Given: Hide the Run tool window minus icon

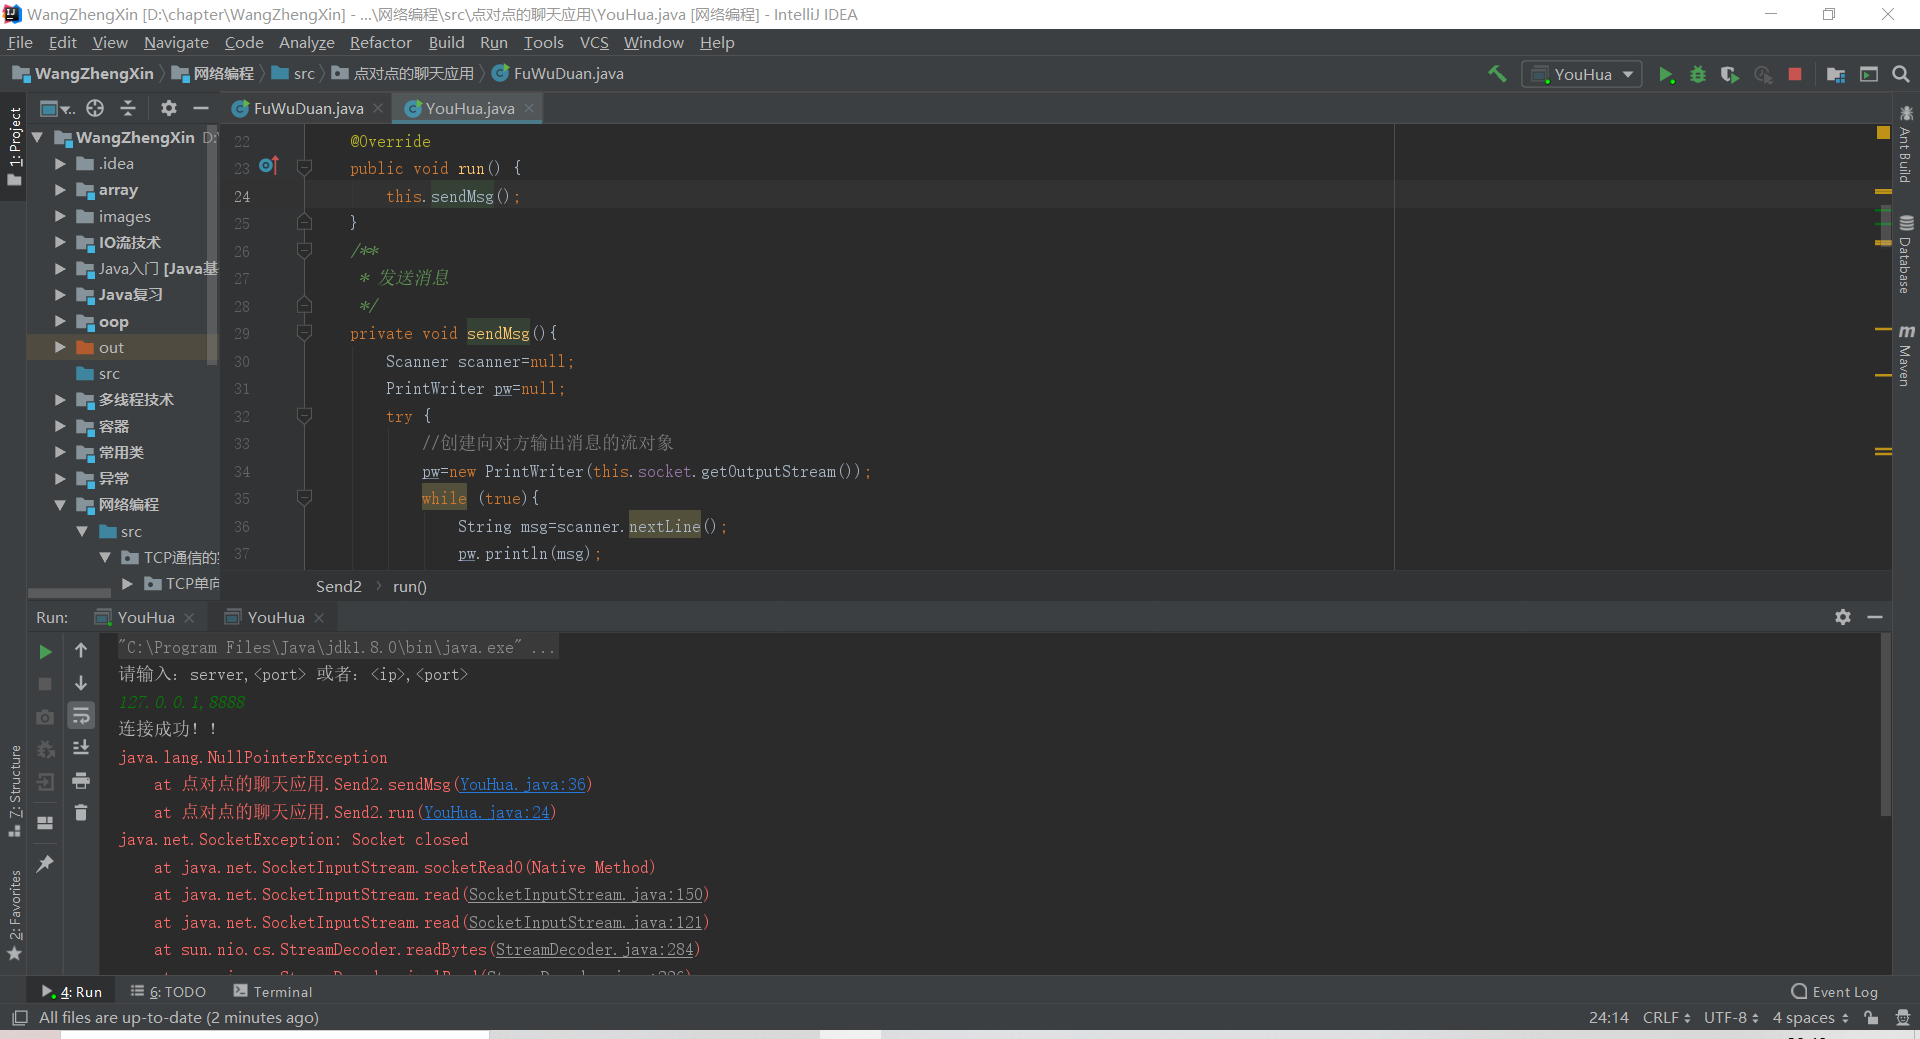Looking at the screenshot, I should 1875,617.
